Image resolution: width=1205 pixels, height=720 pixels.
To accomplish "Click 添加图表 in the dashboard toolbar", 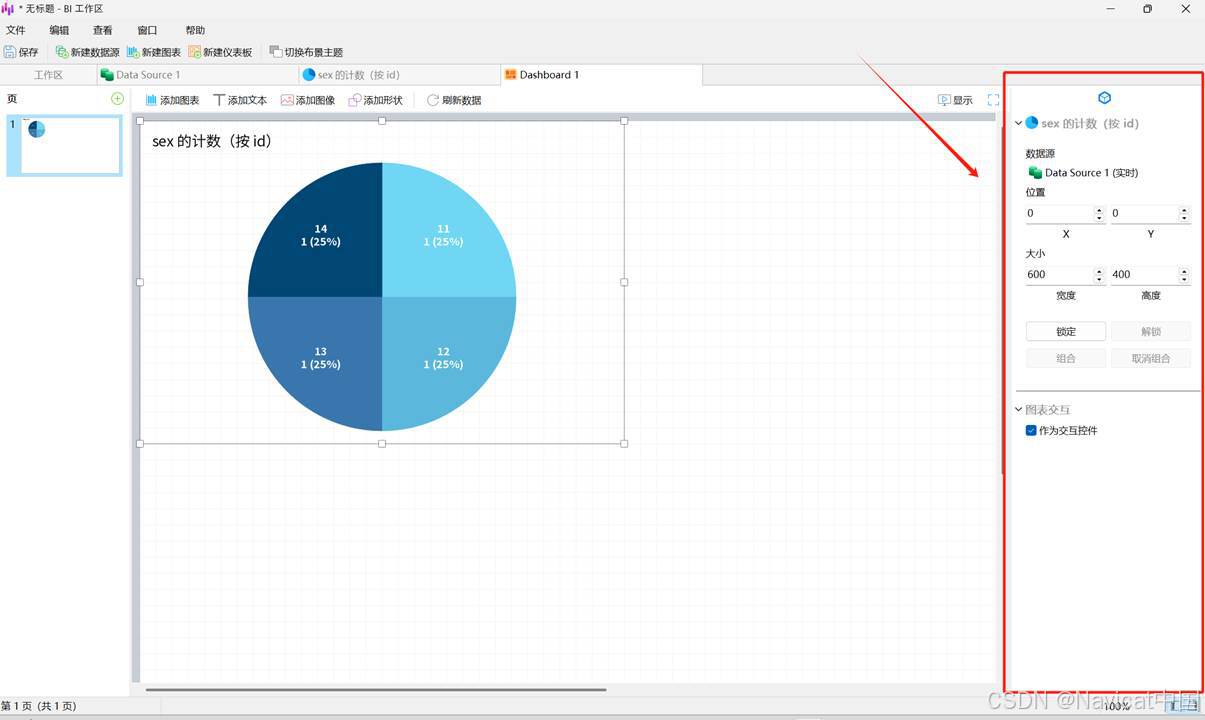I will [172, 100].
